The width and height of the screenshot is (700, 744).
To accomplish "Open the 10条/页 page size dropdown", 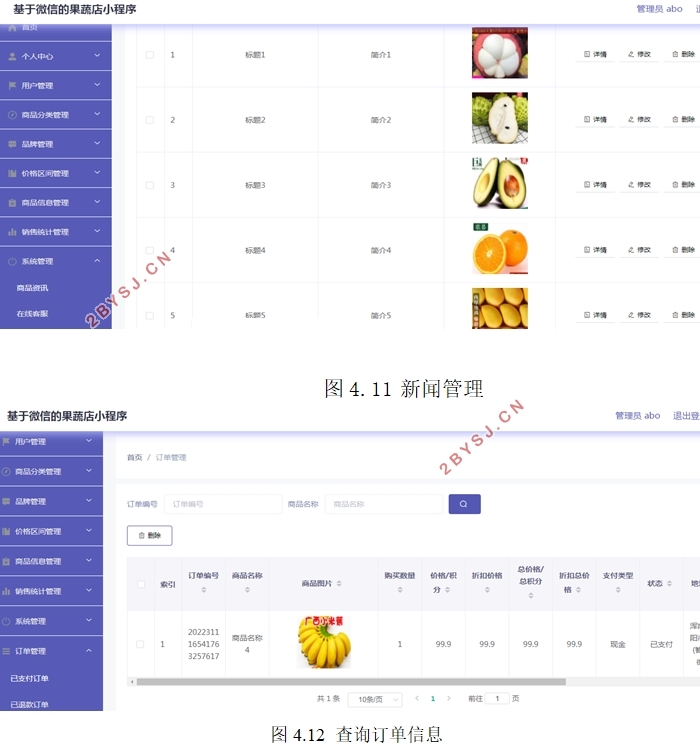I will [375, 699].
